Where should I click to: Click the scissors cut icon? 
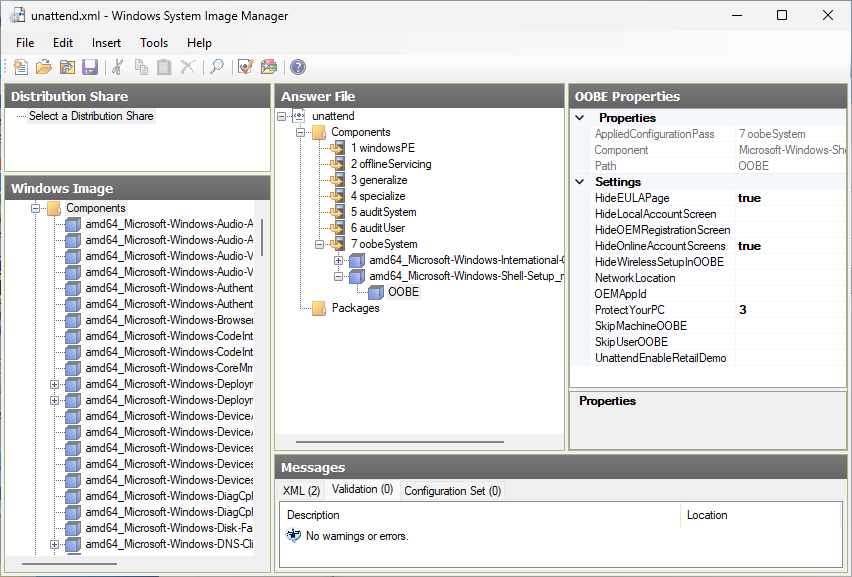pos(117,67)
